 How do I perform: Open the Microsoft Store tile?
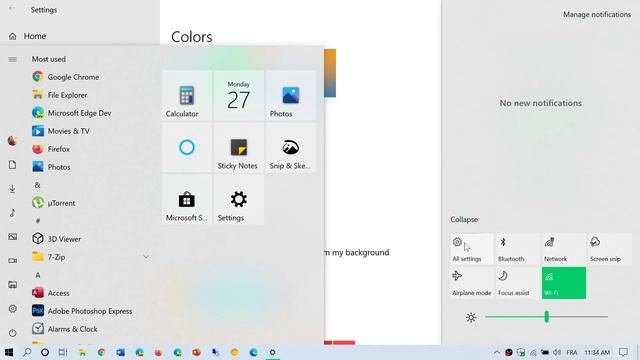click(187, 200)
